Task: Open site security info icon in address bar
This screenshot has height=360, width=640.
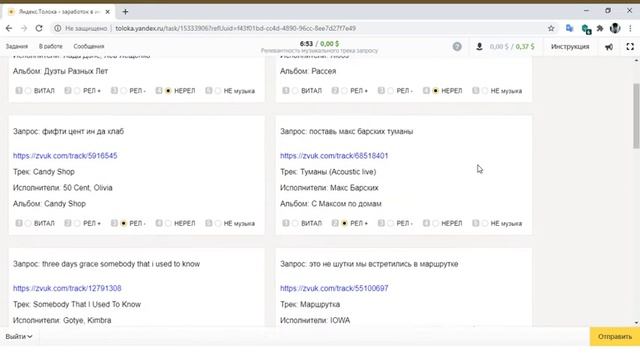Action: coord(58,28)
